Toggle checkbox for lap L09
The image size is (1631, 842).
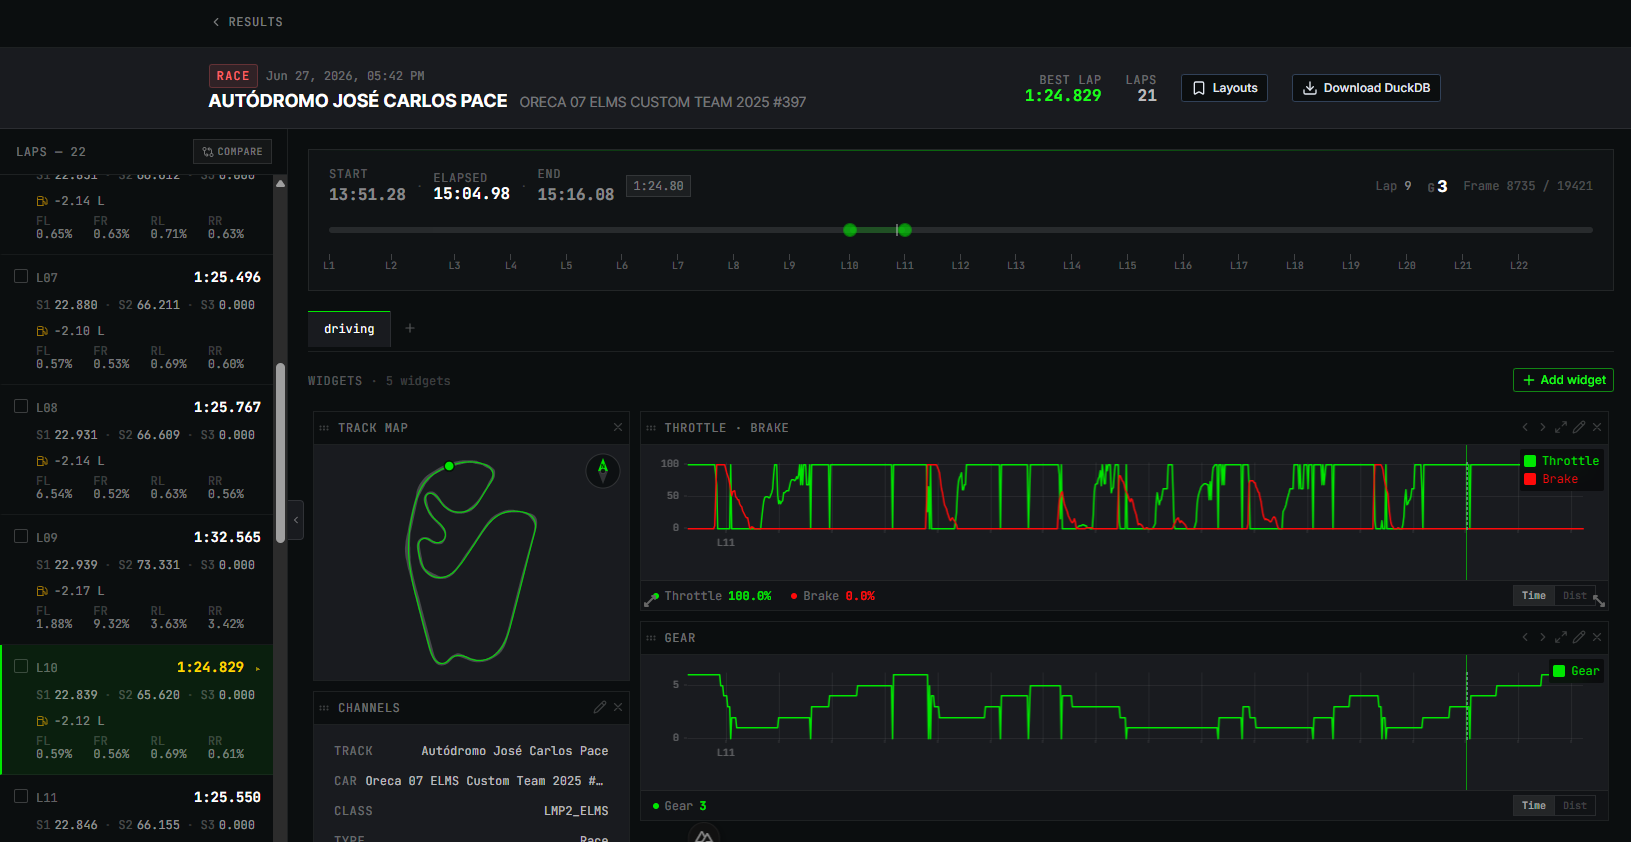(21, 536)
